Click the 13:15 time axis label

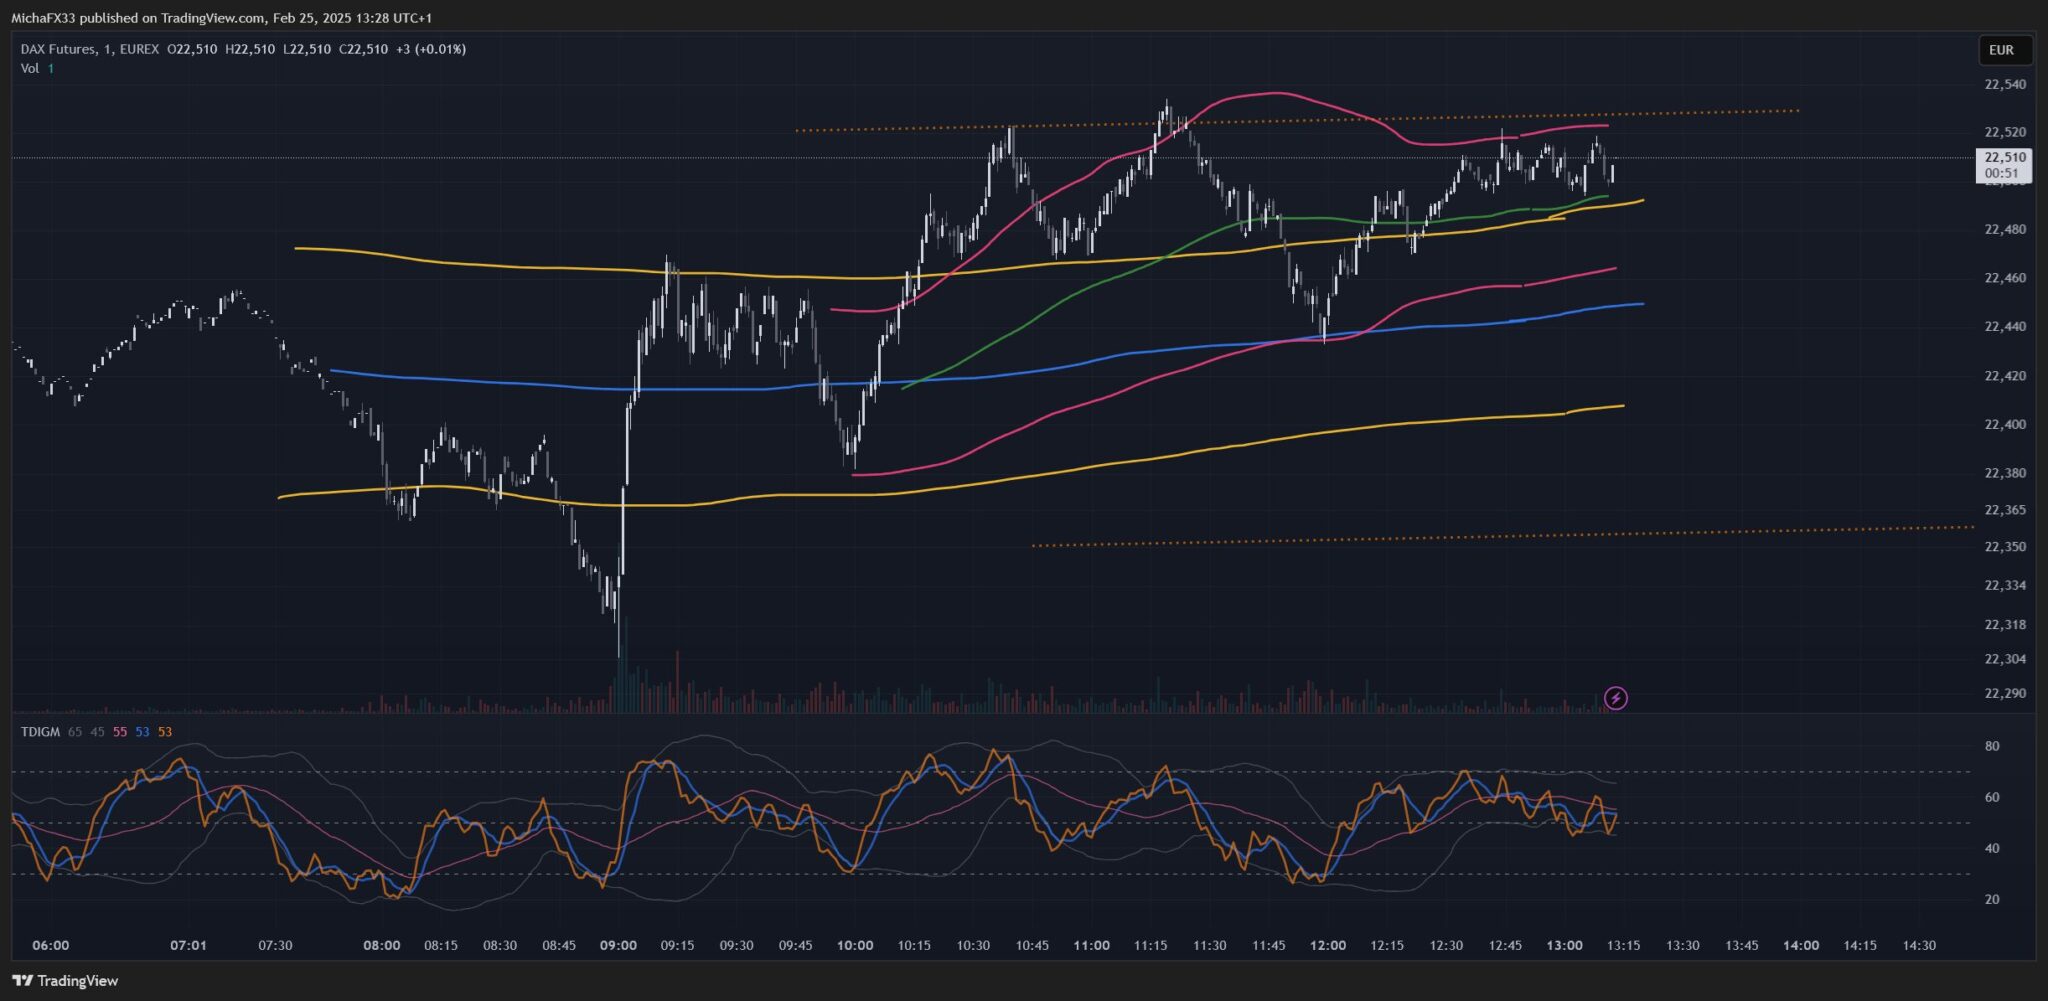tap(1623, 946)
